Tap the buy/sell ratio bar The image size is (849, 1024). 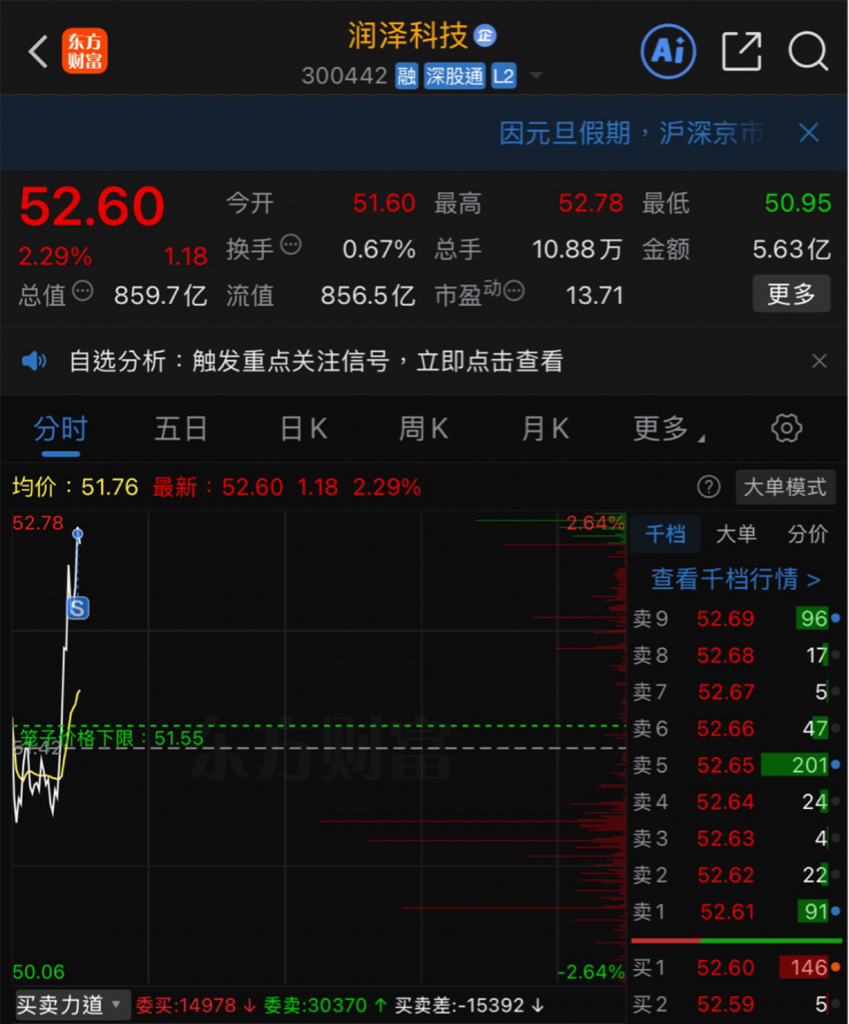[x=736, y=940]
